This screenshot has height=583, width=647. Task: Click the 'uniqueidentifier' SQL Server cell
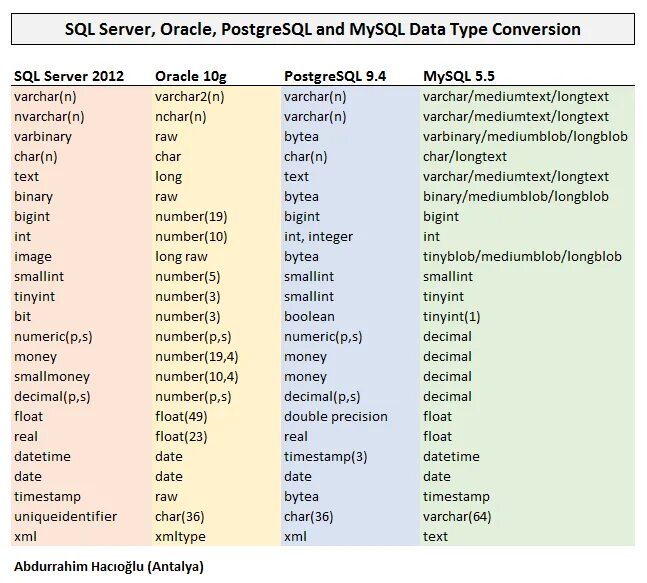tap(66, 517)
